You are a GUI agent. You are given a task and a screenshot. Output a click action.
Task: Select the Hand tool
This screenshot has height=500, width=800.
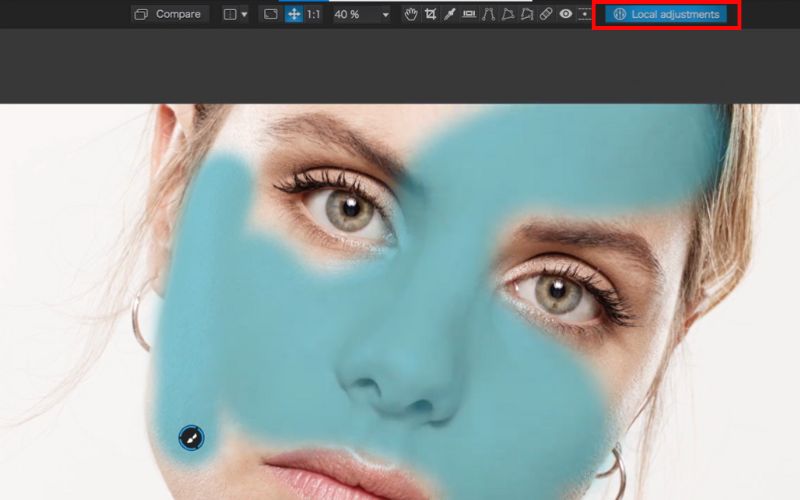[411, 14]
